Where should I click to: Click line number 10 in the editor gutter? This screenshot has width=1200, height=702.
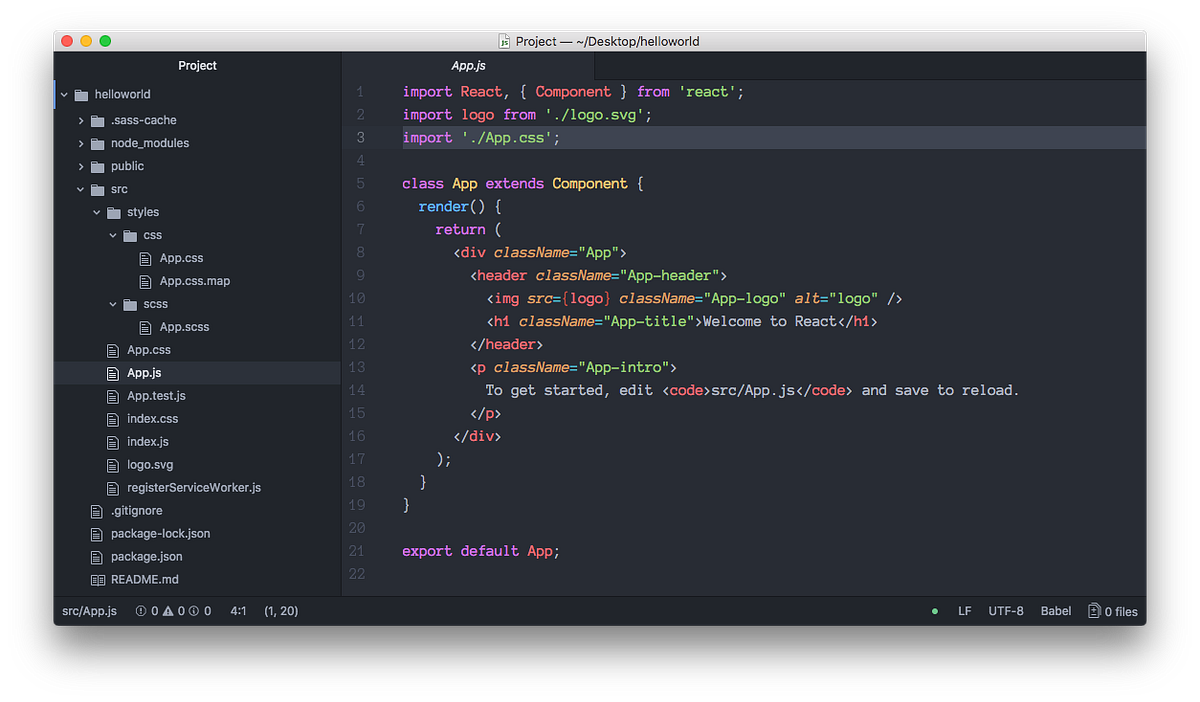point(357,298)
